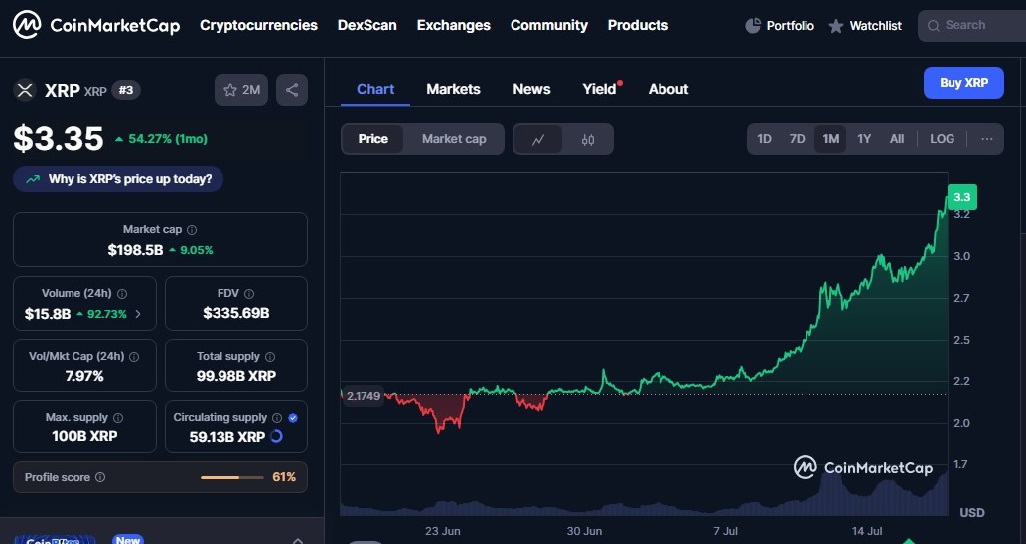This screenshot has height=544, width=1026.
Task: Open "Why is XRP's price up today?"
Action: click(x=118, y=179)
